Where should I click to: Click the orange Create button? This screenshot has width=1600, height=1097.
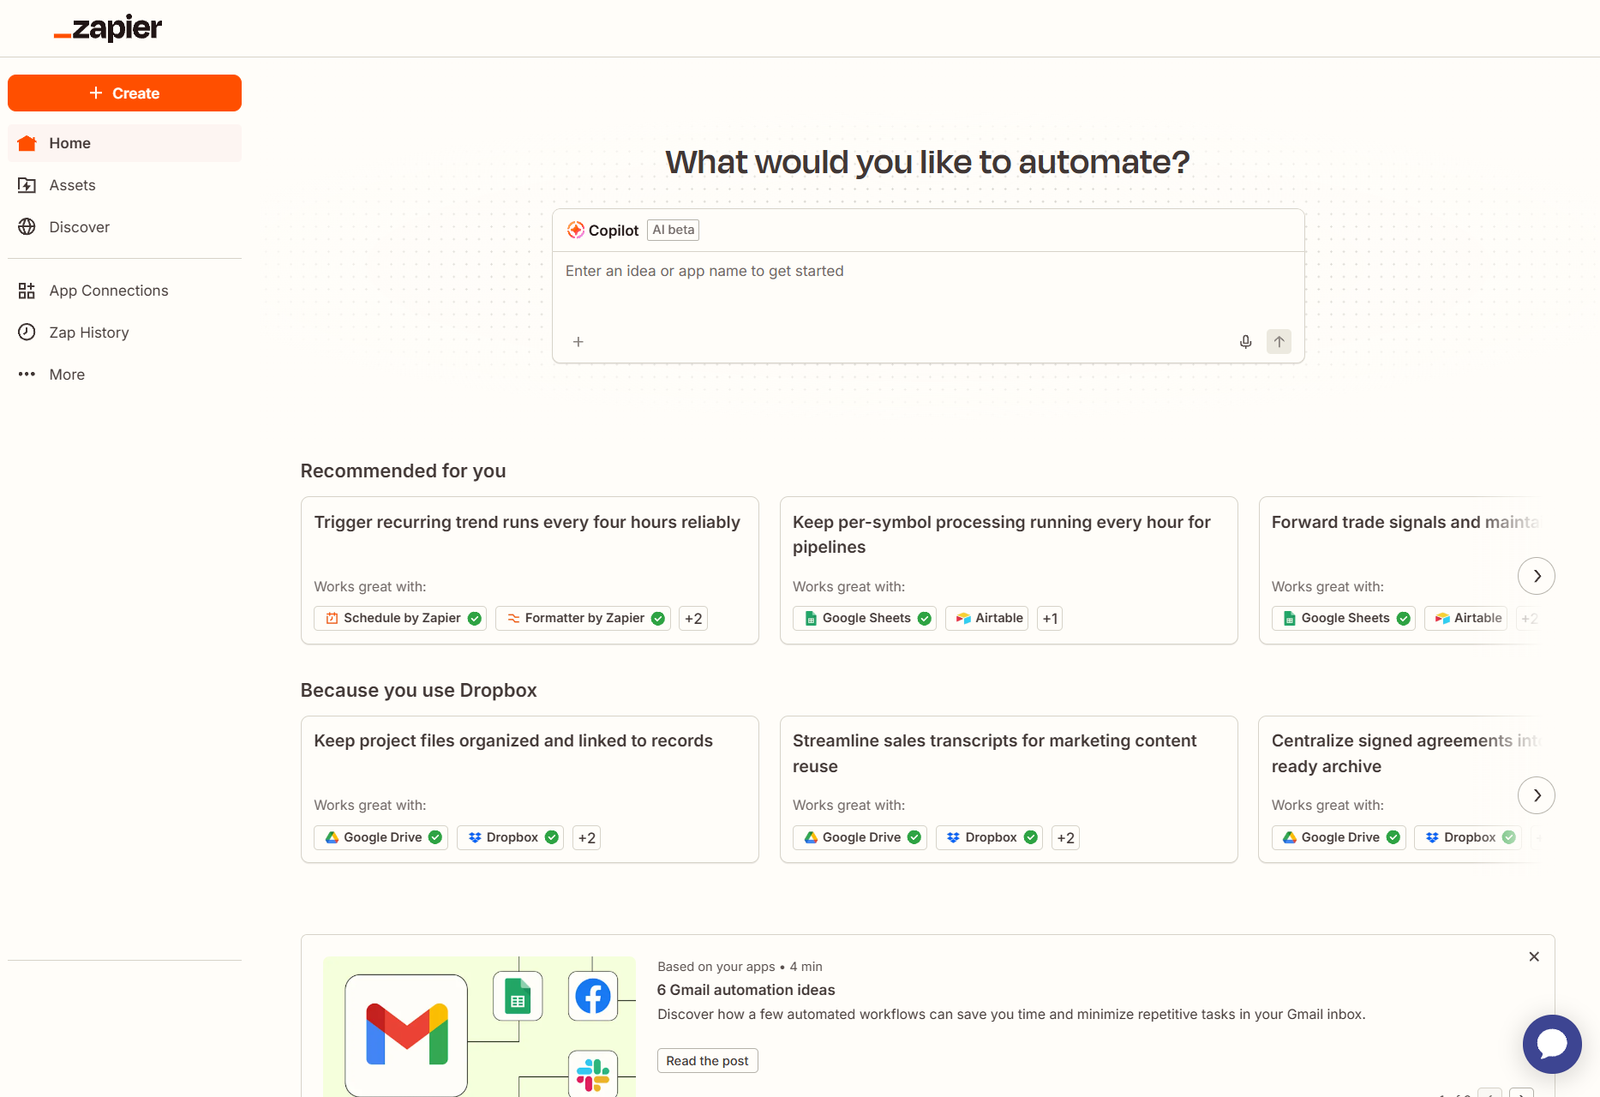[125, 93]
